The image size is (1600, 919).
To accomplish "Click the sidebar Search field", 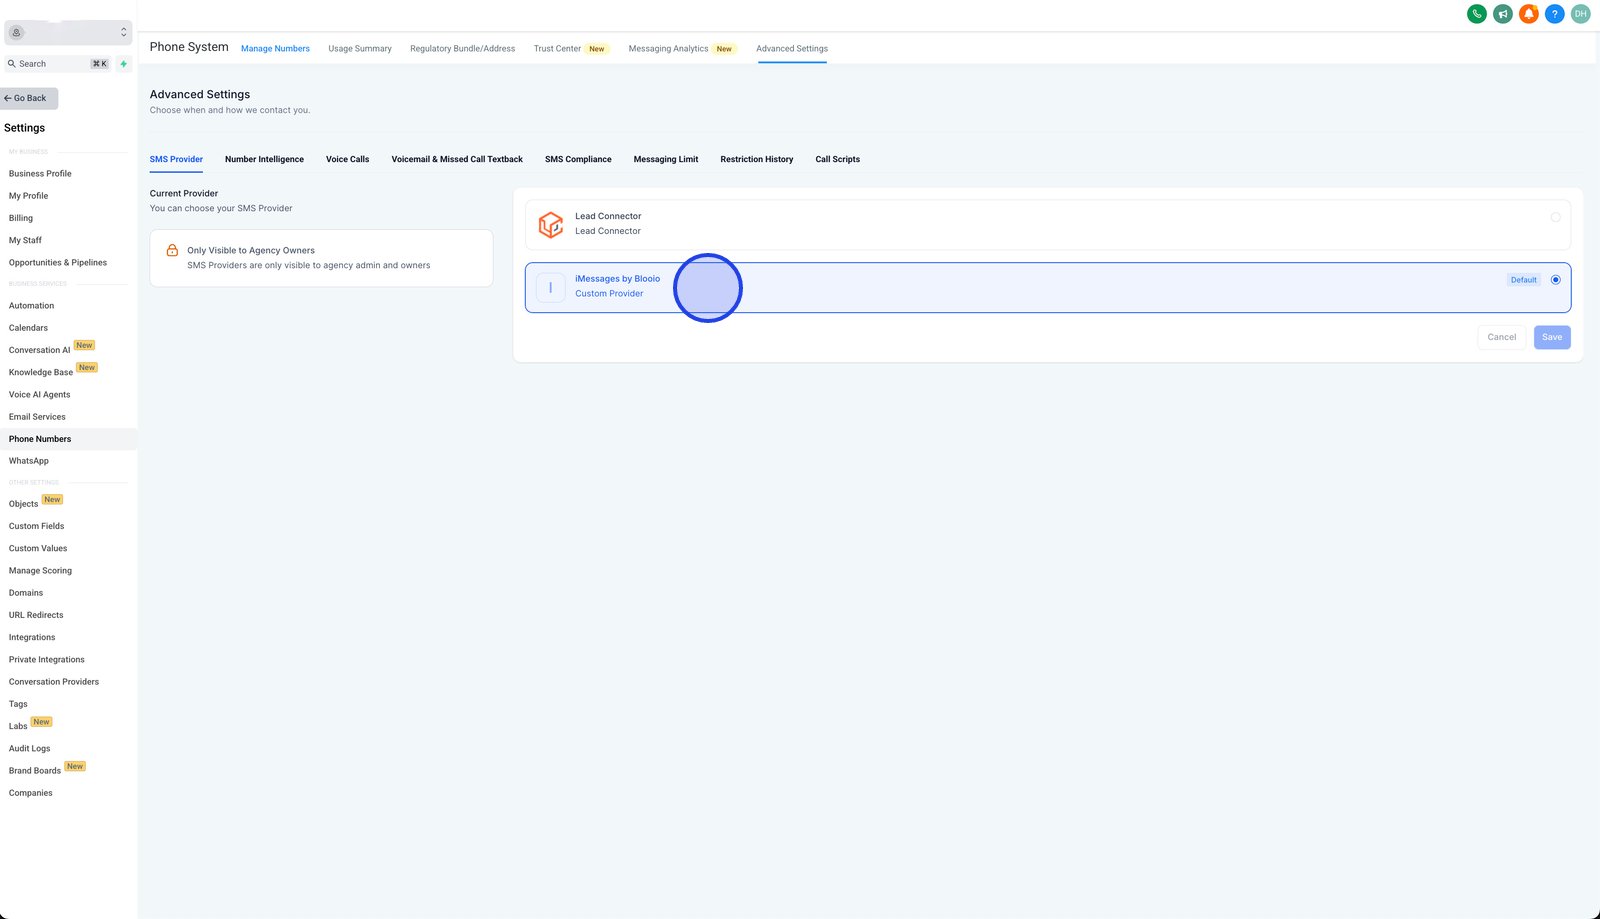I will [x=58, y=64].
